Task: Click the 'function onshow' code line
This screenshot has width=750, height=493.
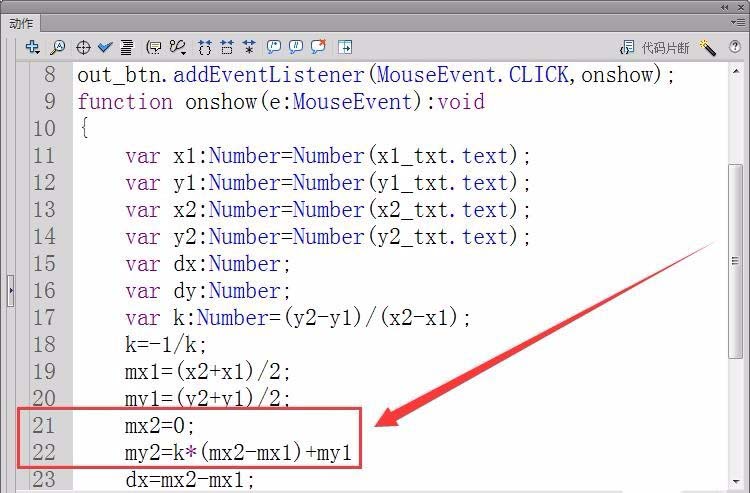Action: 281,102
